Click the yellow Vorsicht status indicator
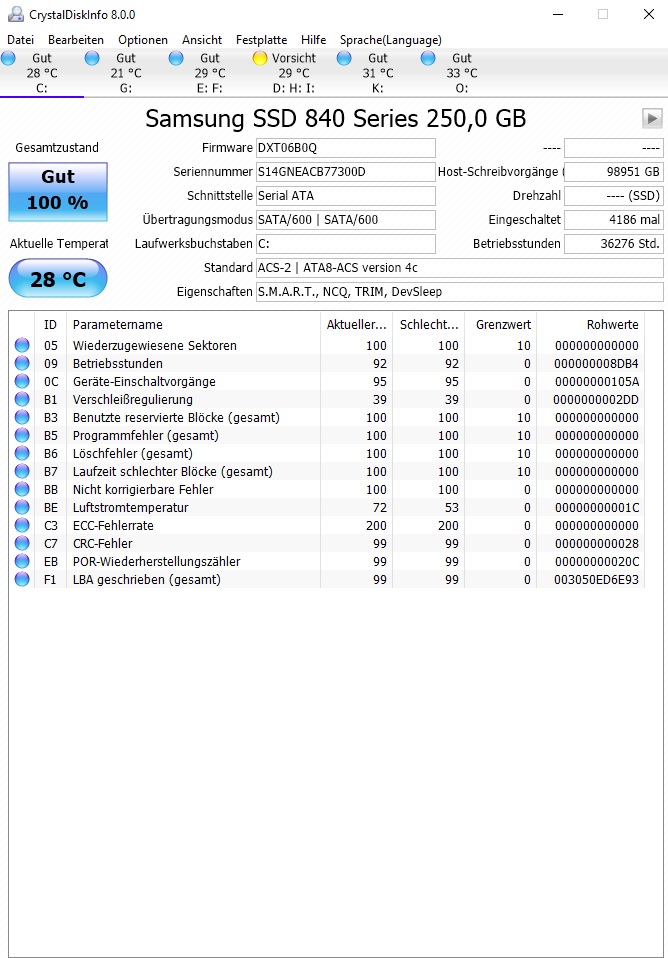The width and height of the screenshot is (668, 958). 260,58
